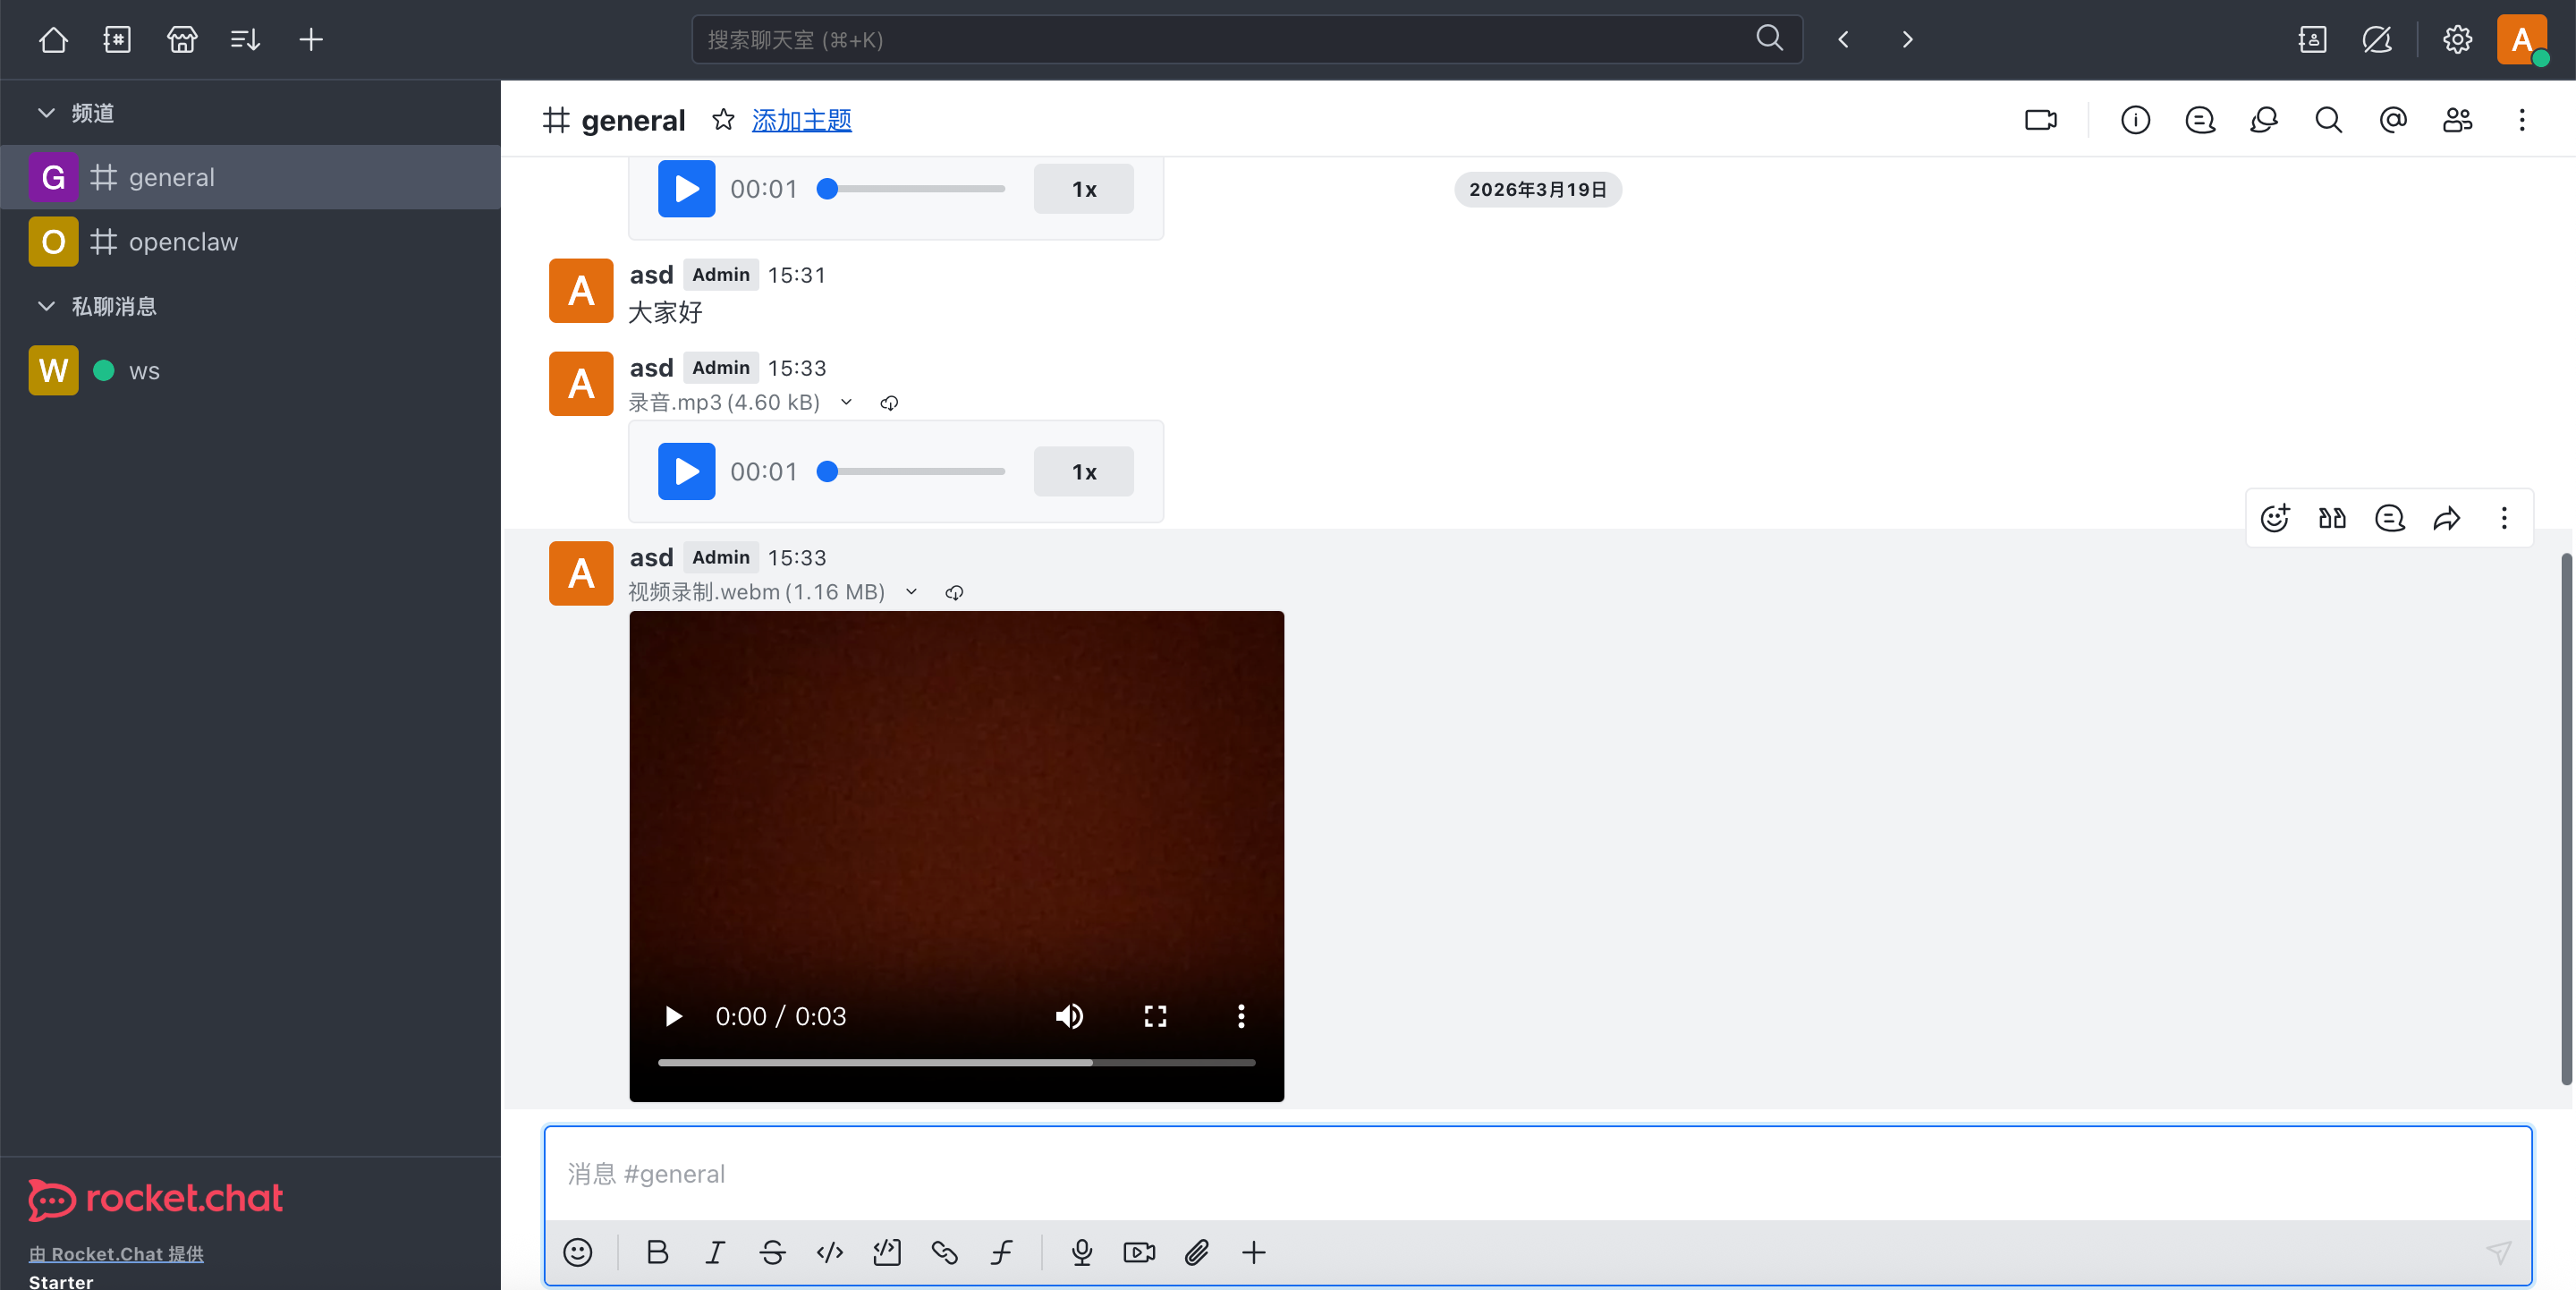
Task: Open the room members list
Action: point(2457,120)
